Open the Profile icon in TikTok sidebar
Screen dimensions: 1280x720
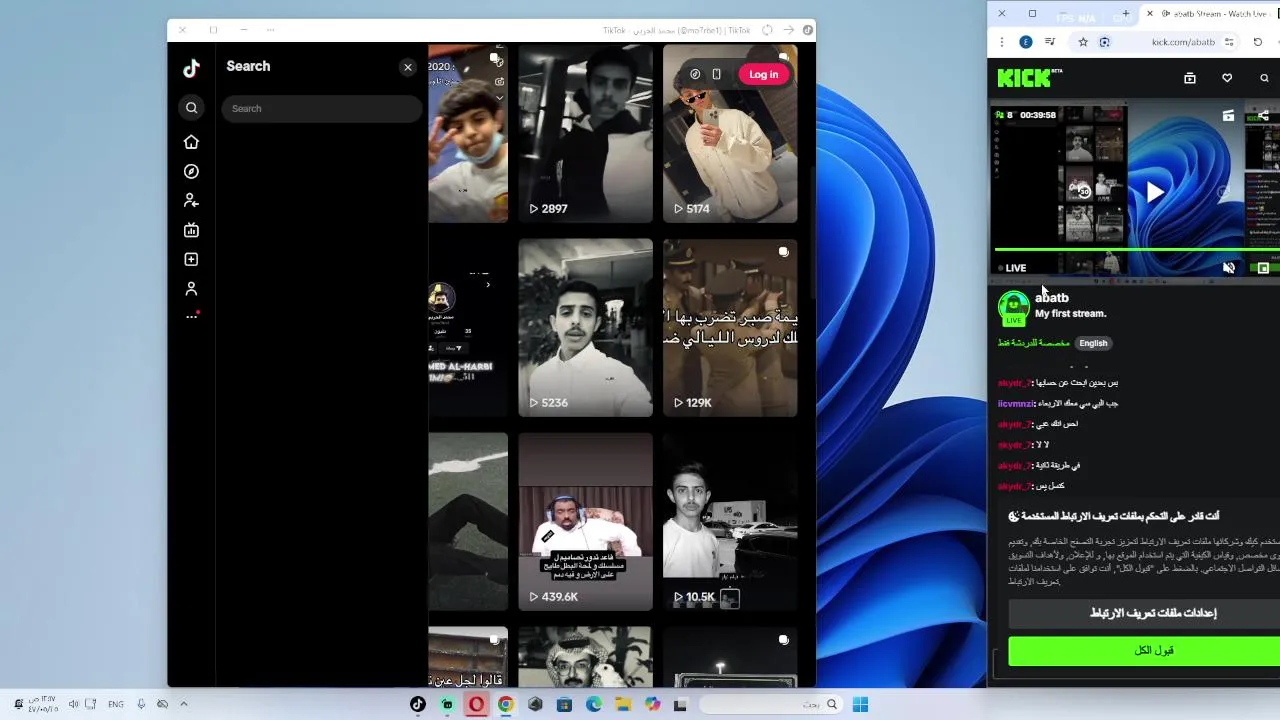click(x=191, y=289)
